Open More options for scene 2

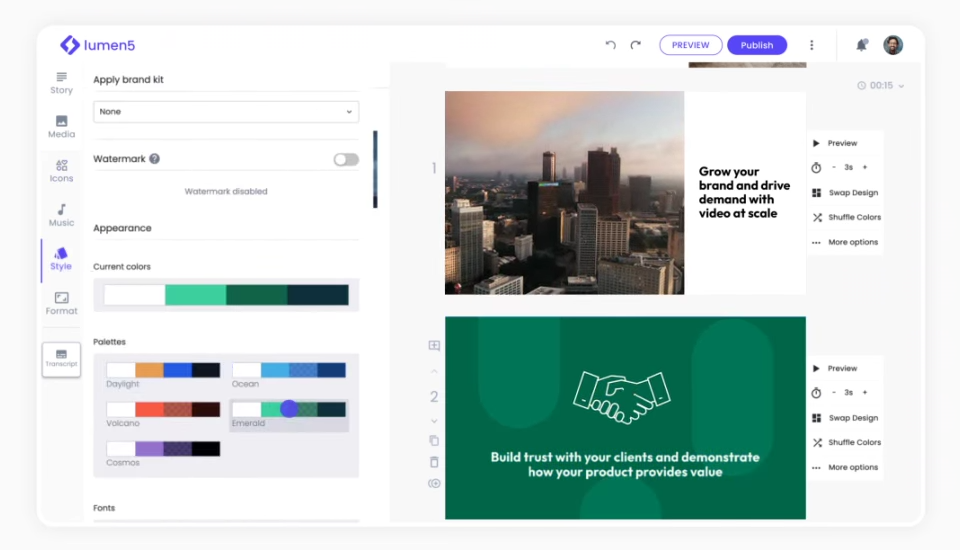click(x=845, y=467)
